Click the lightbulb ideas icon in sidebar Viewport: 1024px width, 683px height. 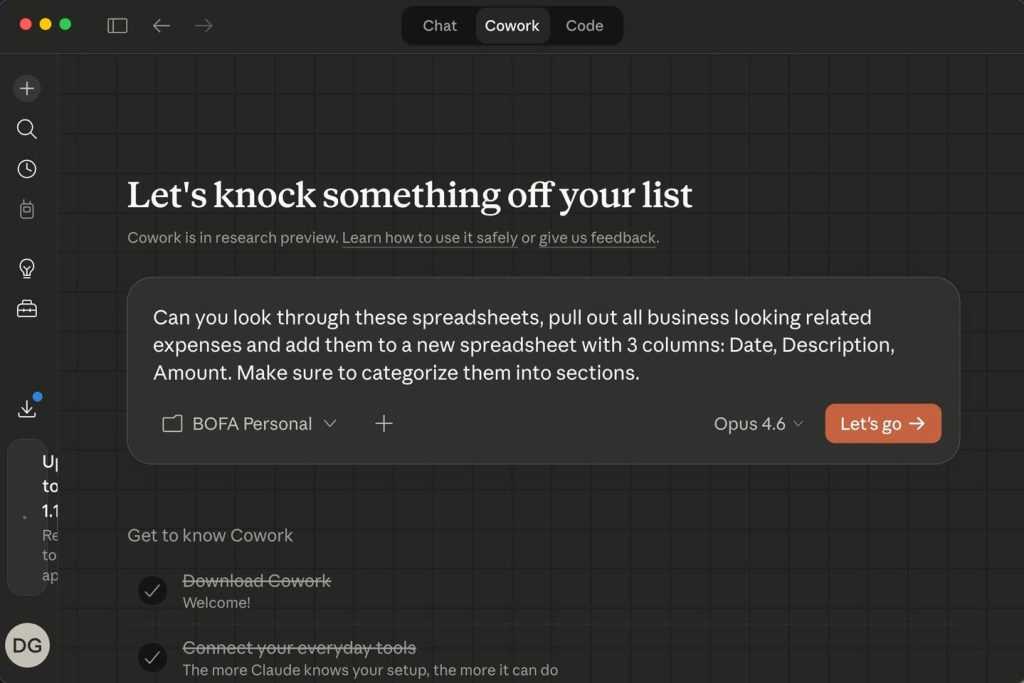pos(27,268)
